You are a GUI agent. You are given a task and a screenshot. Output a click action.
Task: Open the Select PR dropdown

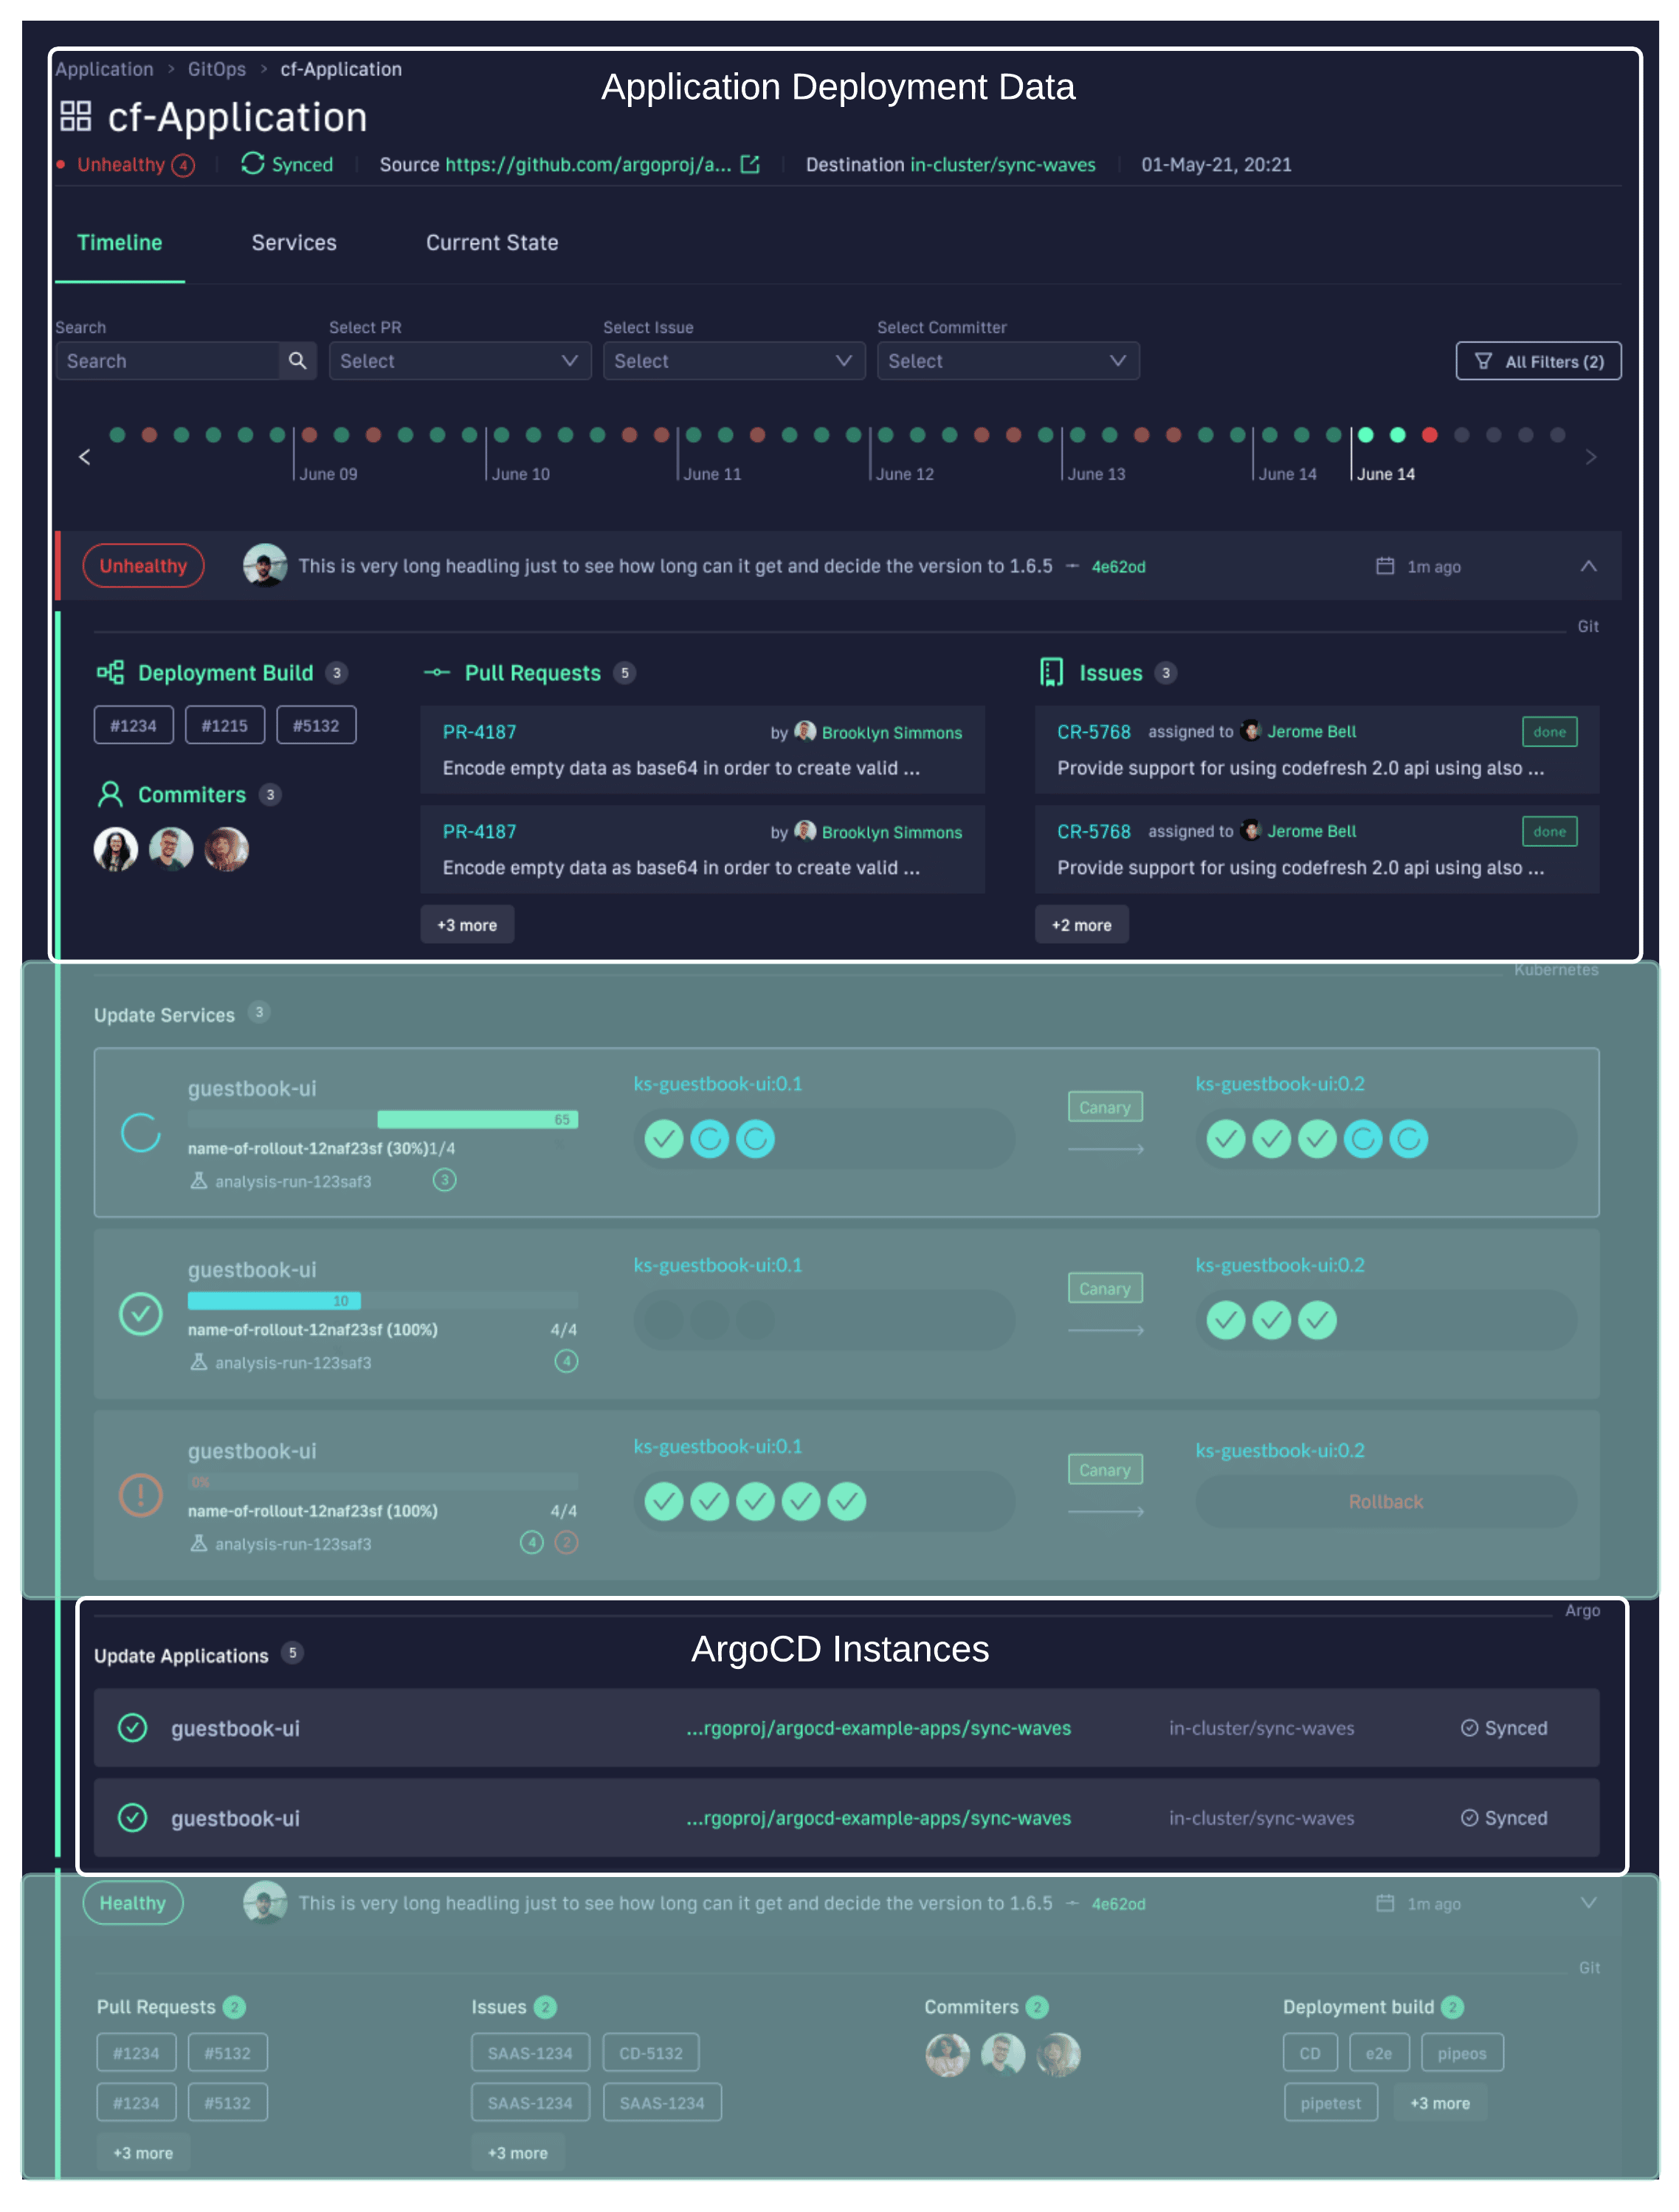pyautogui.click(x=459, y=361)
